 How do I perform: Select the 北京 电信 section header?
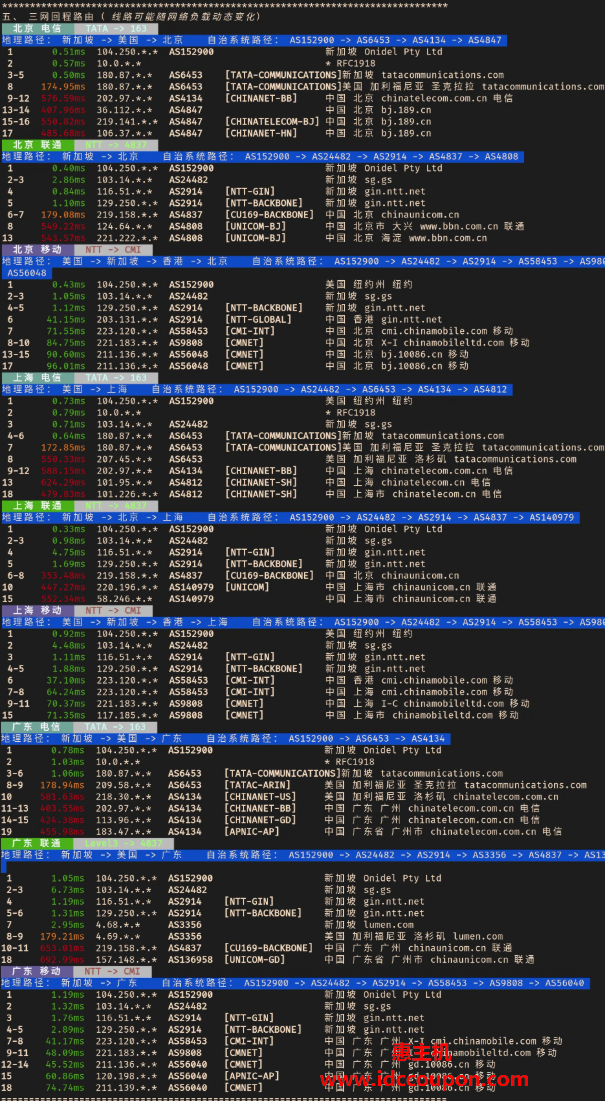point(36,28)
